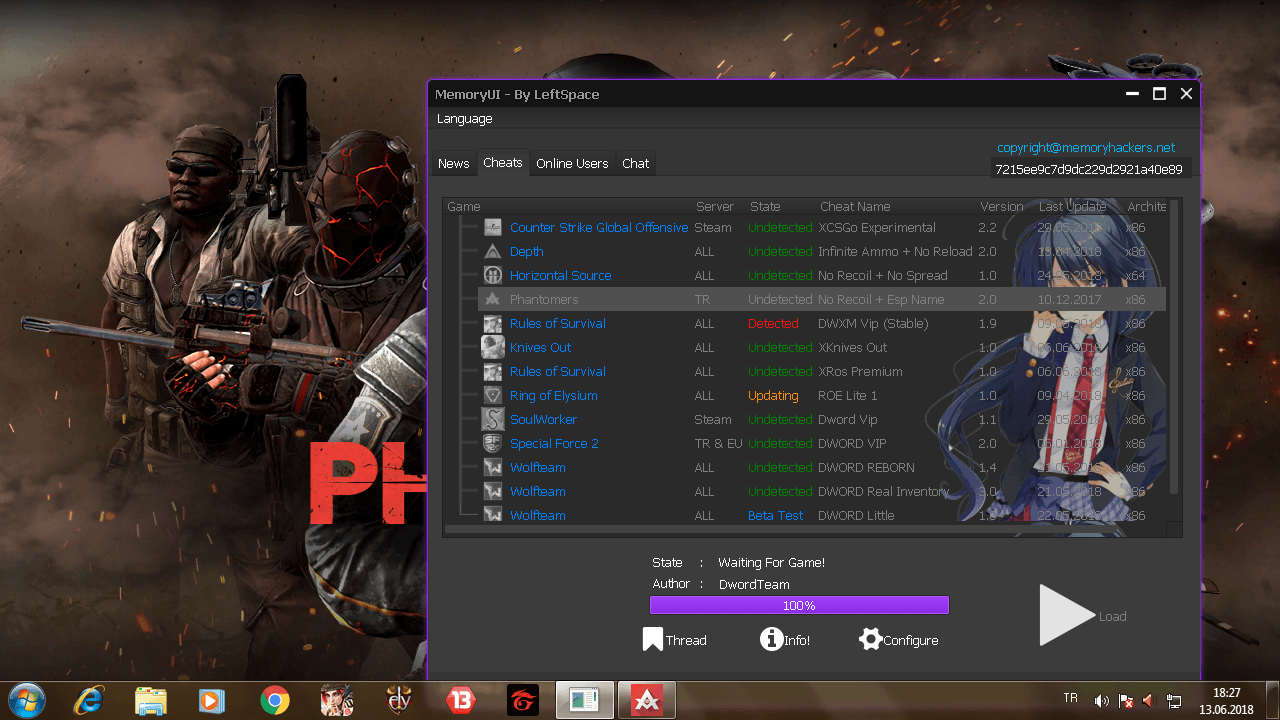Launch Internet Explorer from the taskbar
The image size is (1280, 720).
pos(89,701)
